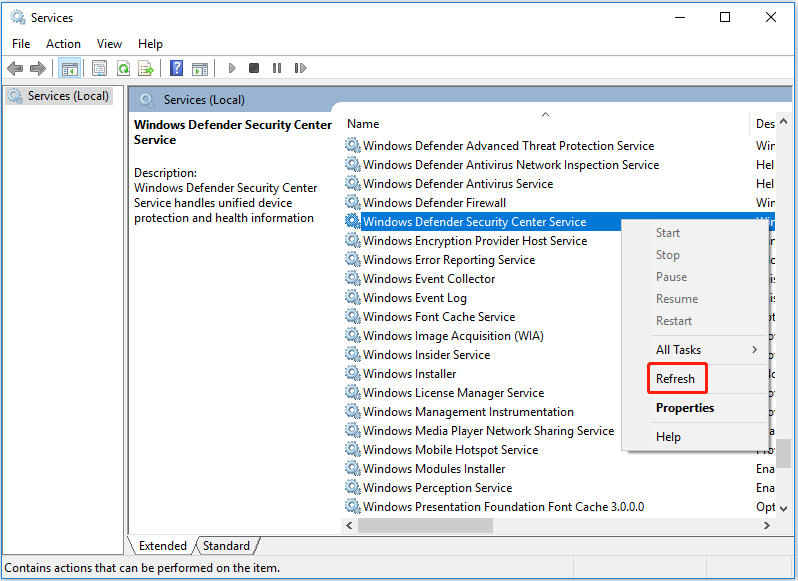Select Windows Insider Service row
This screenshot has width=798, height=581.
tap(426, 355)
